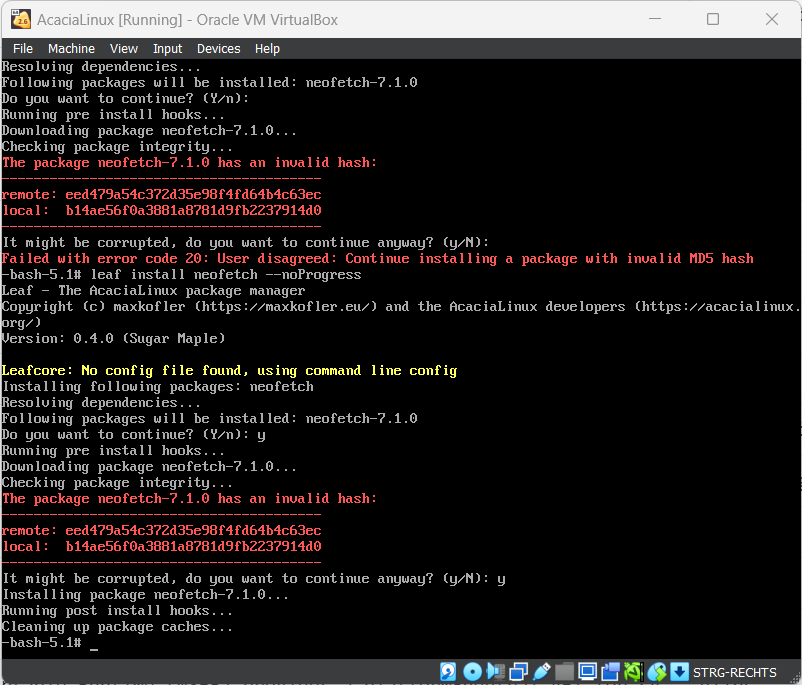Viewport: 802px width, 685px height.
Task: Click the USB devices status icon
Action: 541,671
